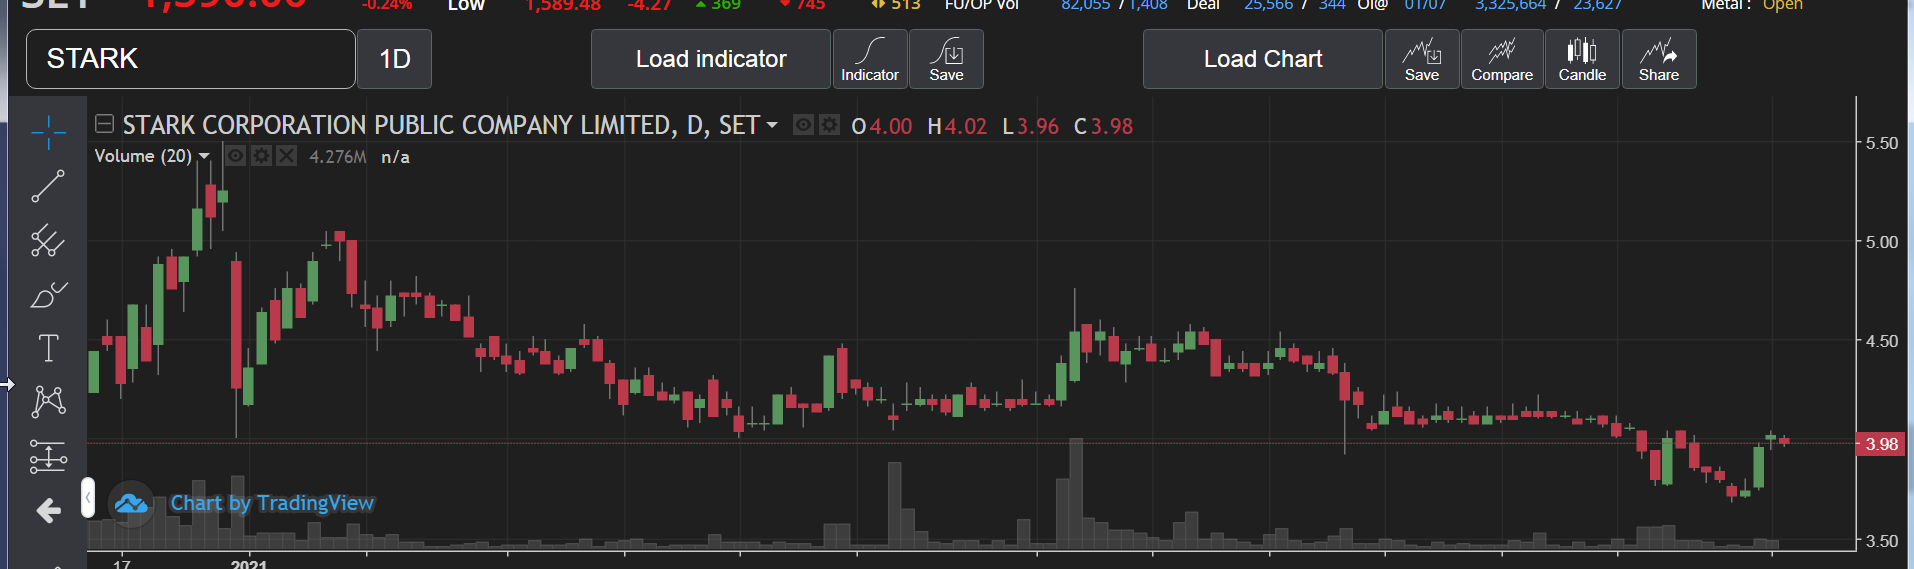Click the 4.276M volume value
The image size is (1914, 569).
(338, 157)
